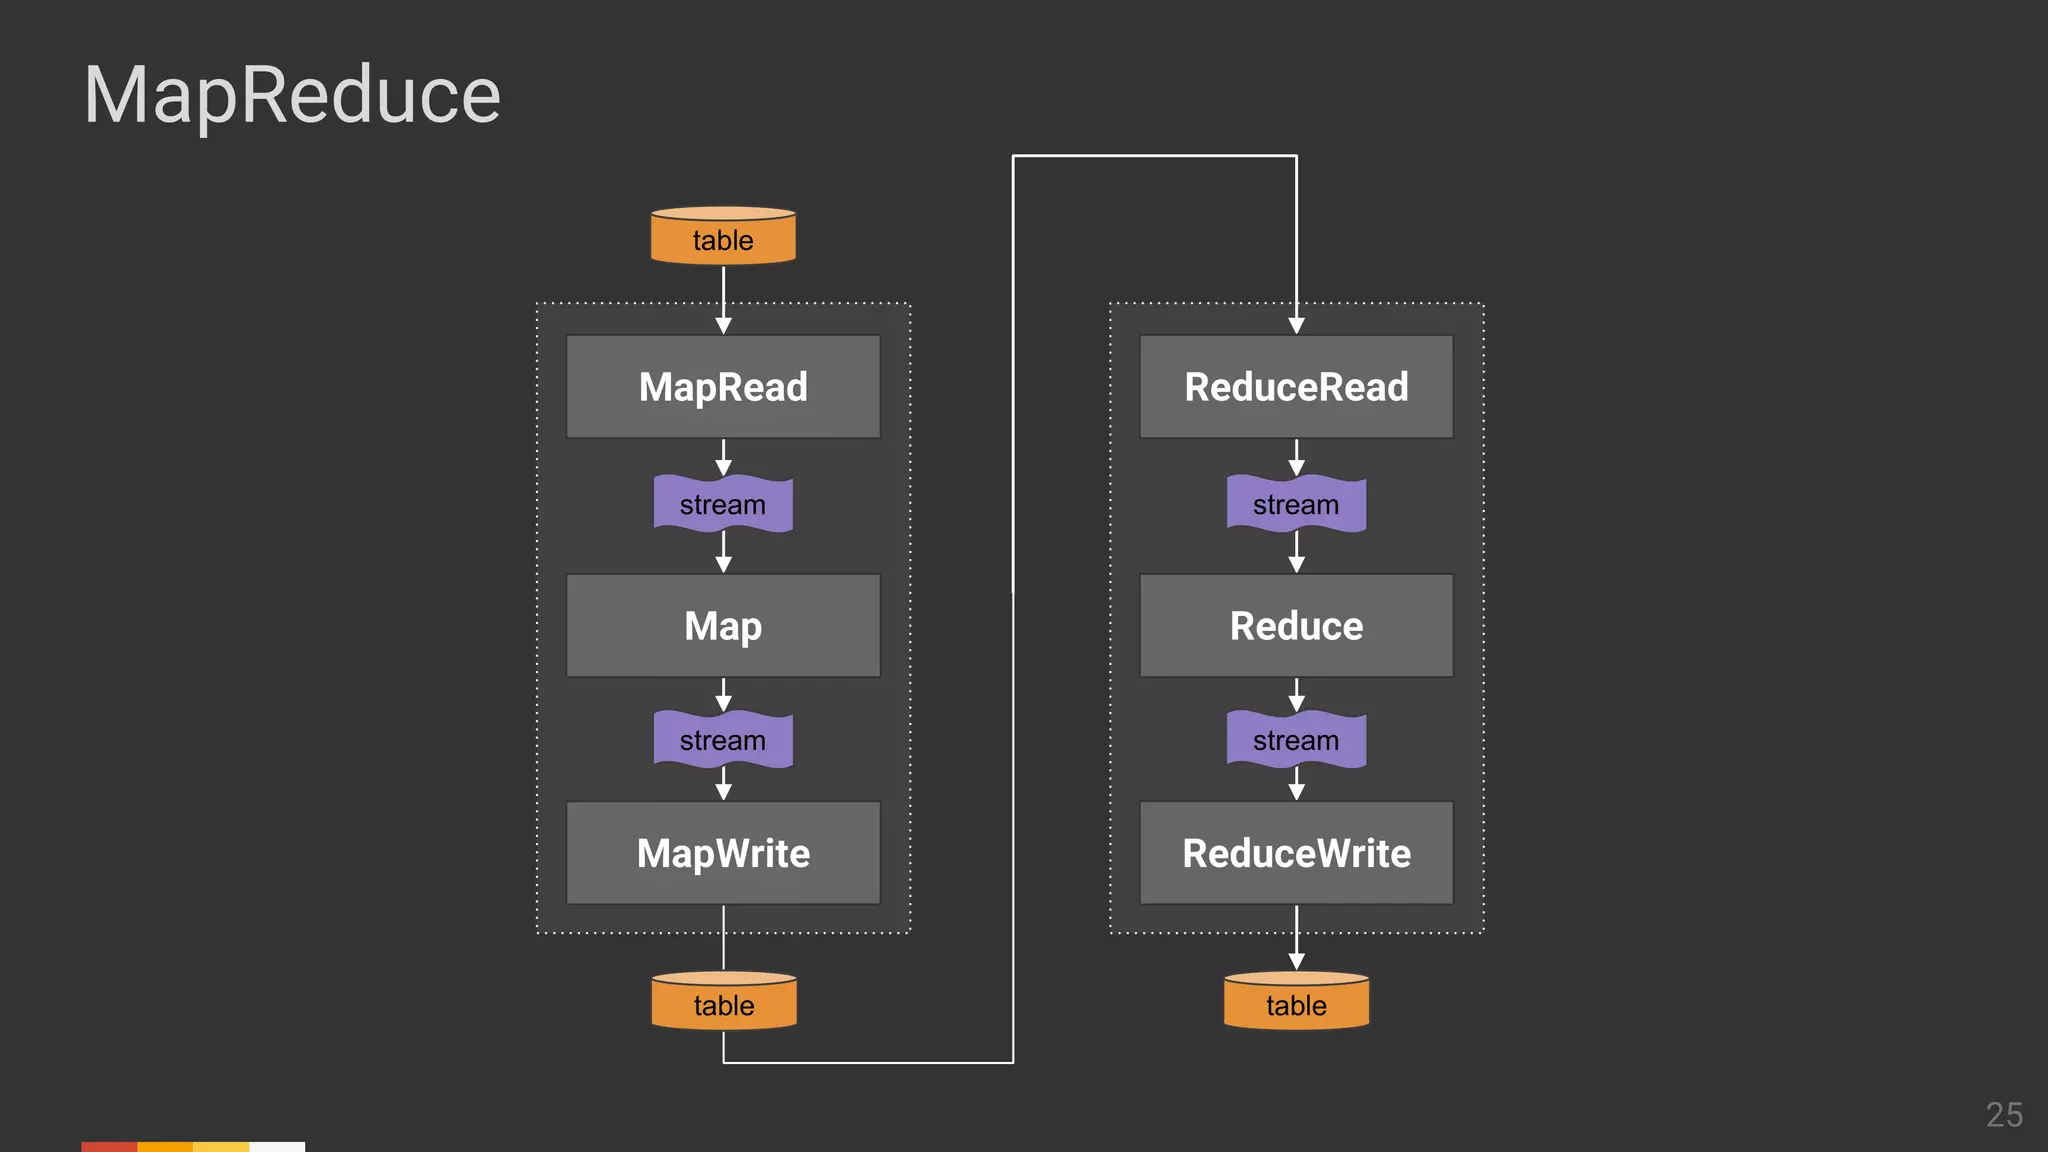The height and width of the screenshot is (1152, 2048).
Task: Click the table cylinder below MapWrite
Action: [723, 1003]
